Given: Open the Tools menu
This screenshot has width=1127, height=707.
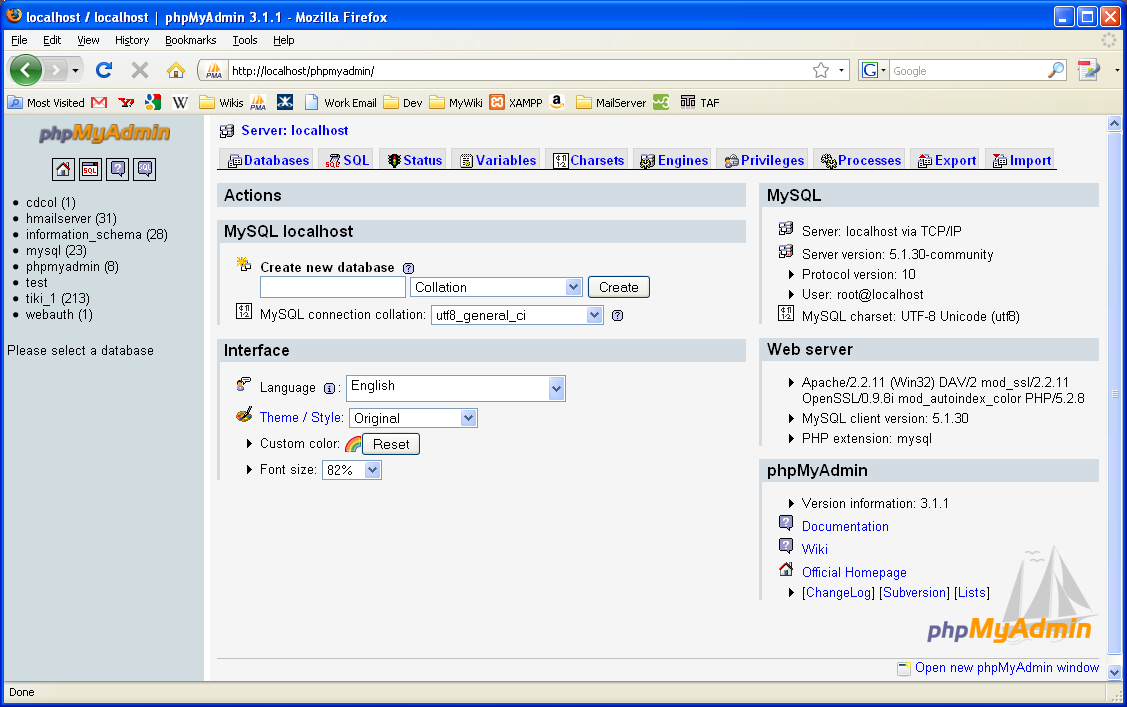Looking at the screenshot, I should [x=244, y=40].
